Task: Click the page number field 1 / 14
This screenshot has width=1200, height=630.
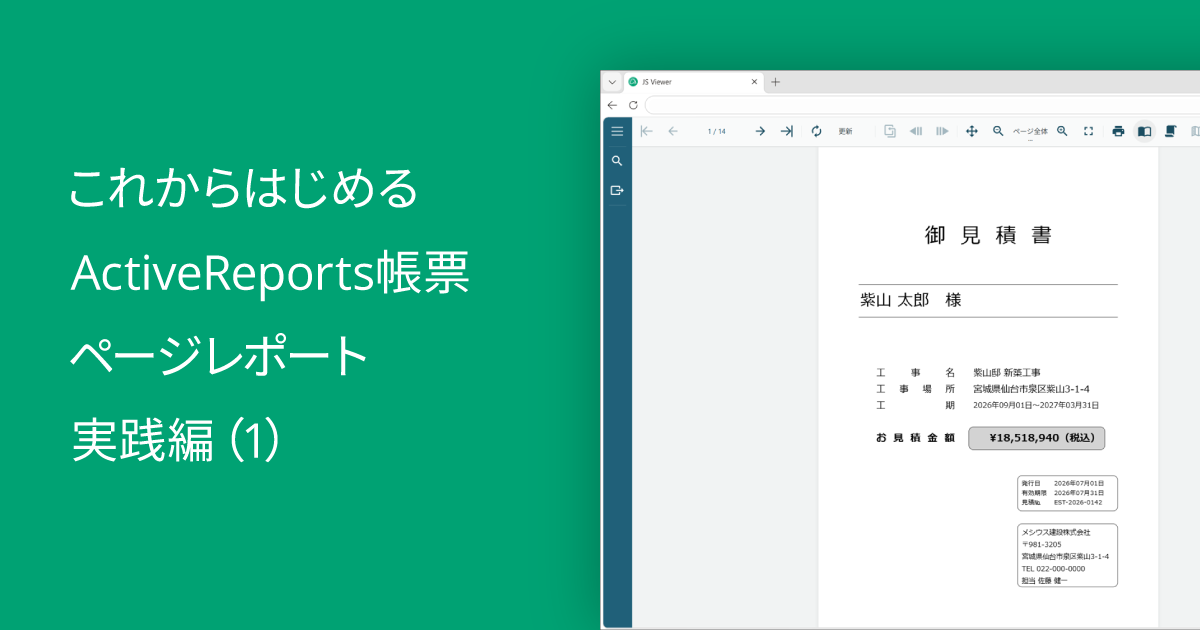Action: click(717, 131)
